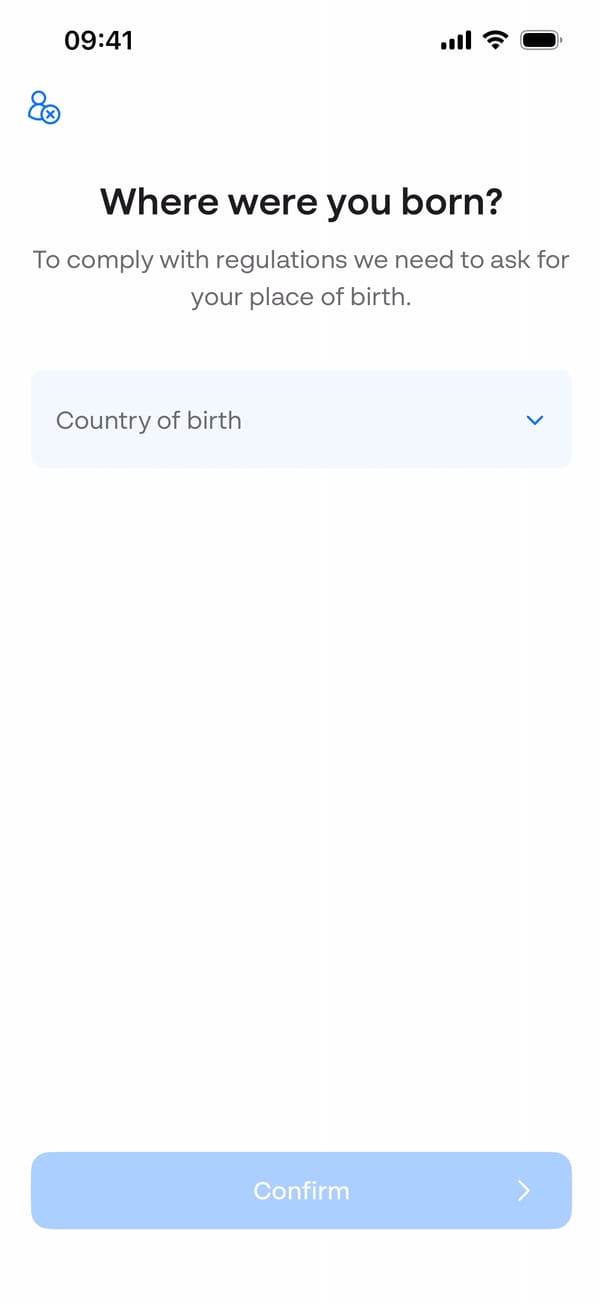Click the word "birth" in dropdown placeholder
This screenshot has width=603, height=1305.
(x=214, y=421)
